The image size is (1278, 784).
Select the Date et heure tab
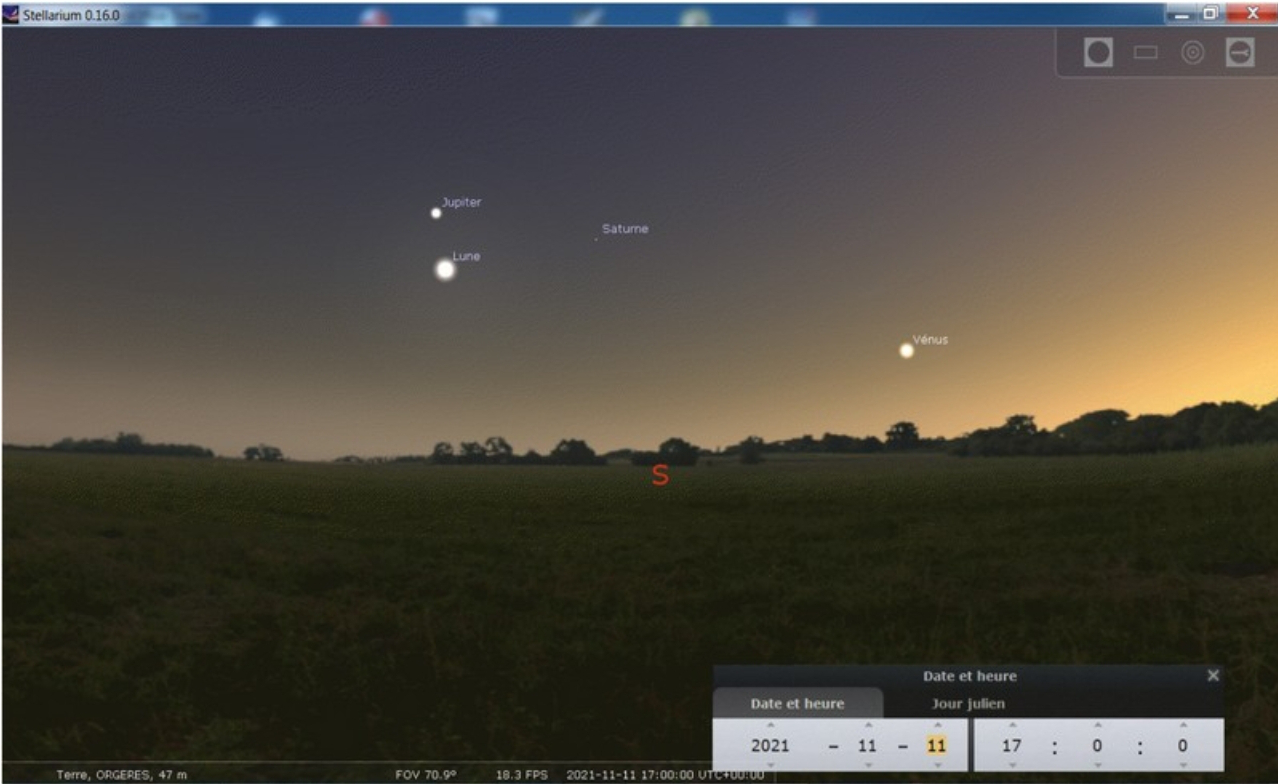[x=797, y=703]
